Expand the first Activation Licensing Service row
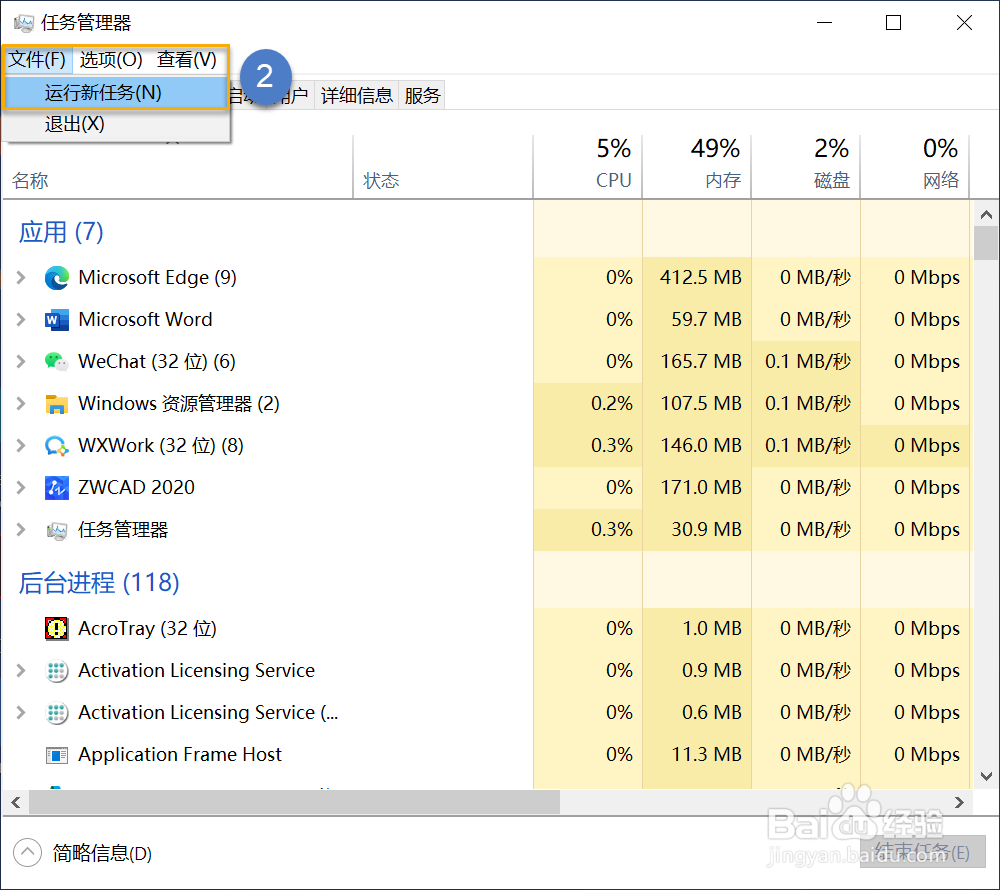Screen dimensions: 1000x890 pos(20,671)
